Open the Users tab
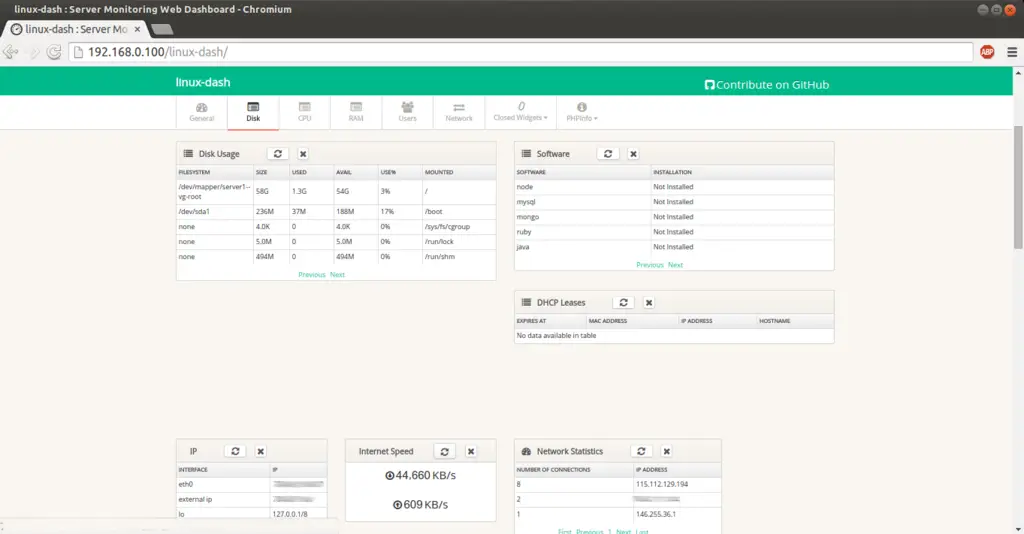The image size is (1024, 534). 408,112
